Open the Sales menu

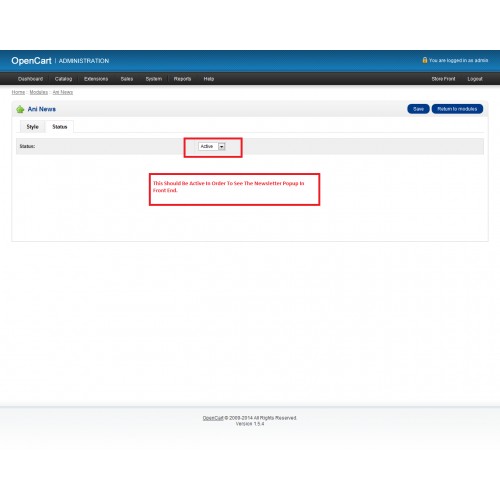127,79
